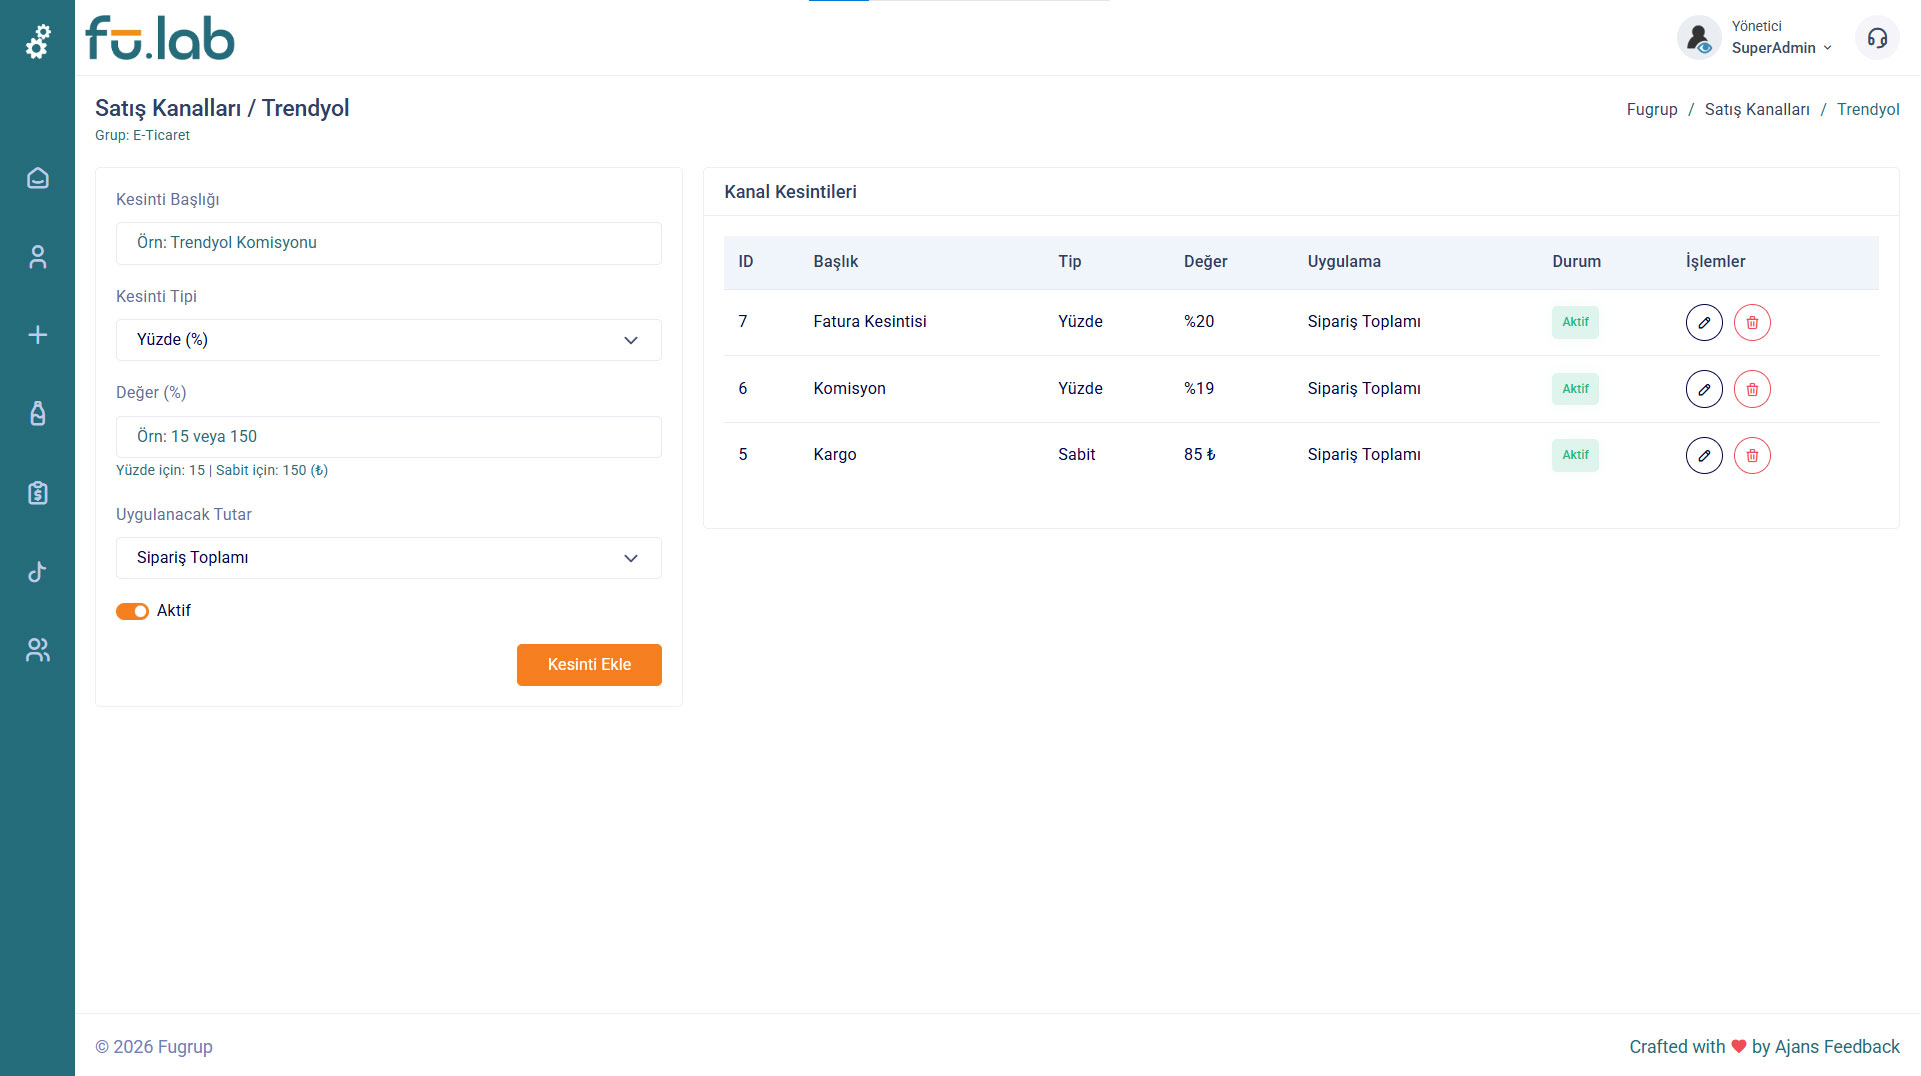The height and width of the screenshot is (1076, 1921).
Task: Open the Uygulanacak Tutar dropdown
Action: tap(389, 558)
